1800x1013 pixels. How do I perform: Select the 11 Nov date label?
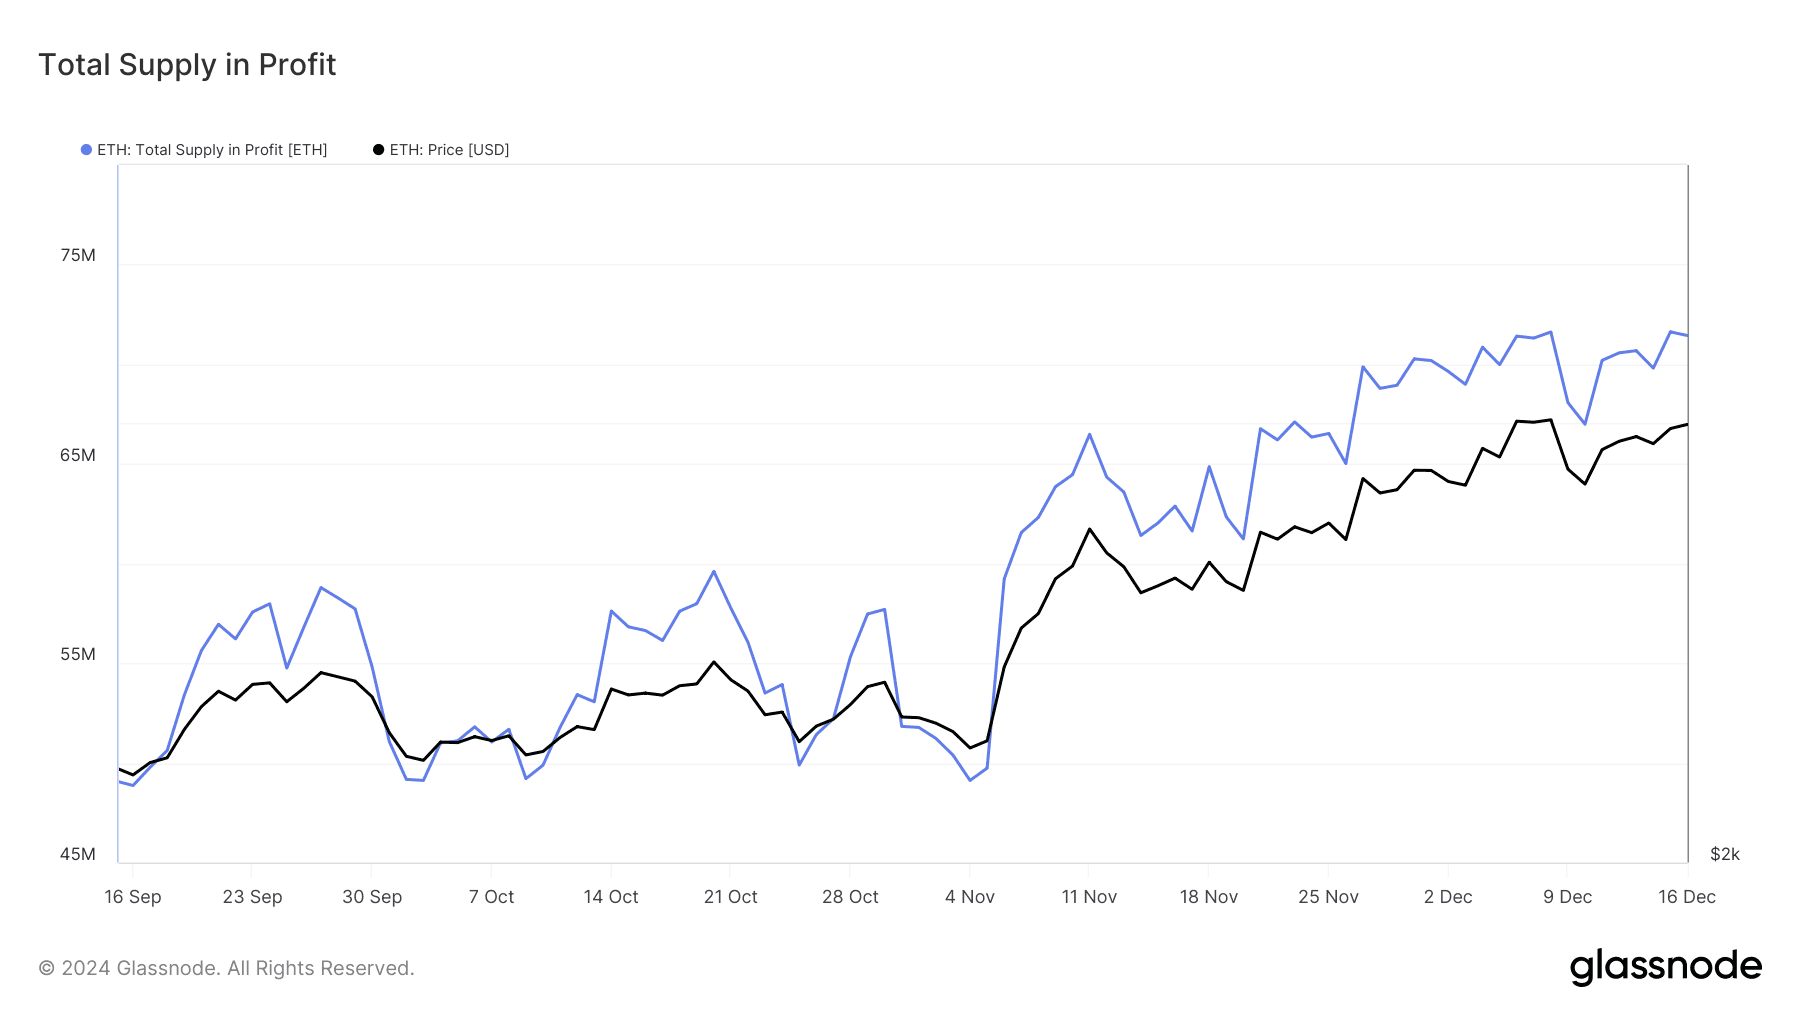click(1089, 897)
